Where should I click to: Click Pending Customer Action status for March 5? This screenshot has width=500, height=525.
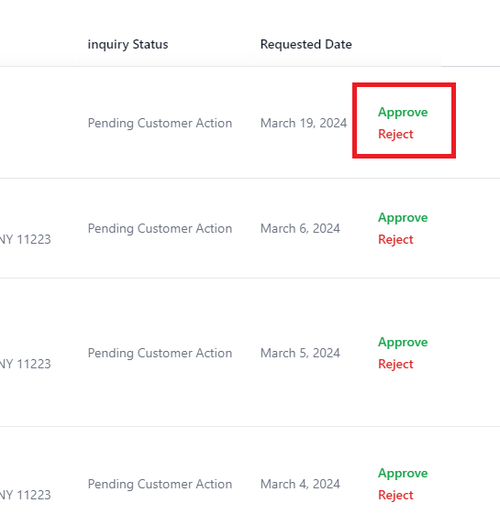160,353
